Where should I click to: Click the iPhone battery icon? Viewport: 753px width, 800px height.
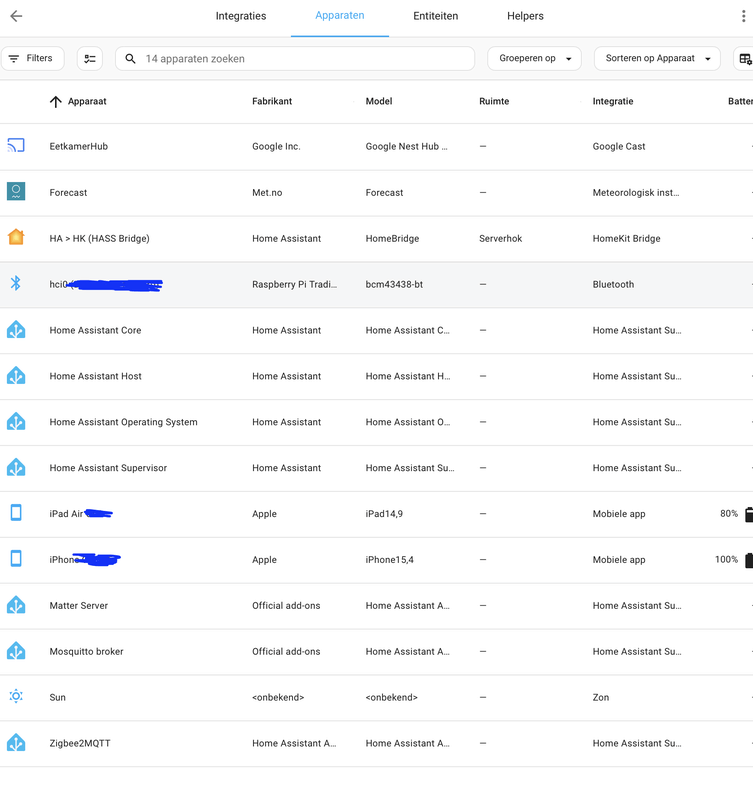(x=748, y=560)
